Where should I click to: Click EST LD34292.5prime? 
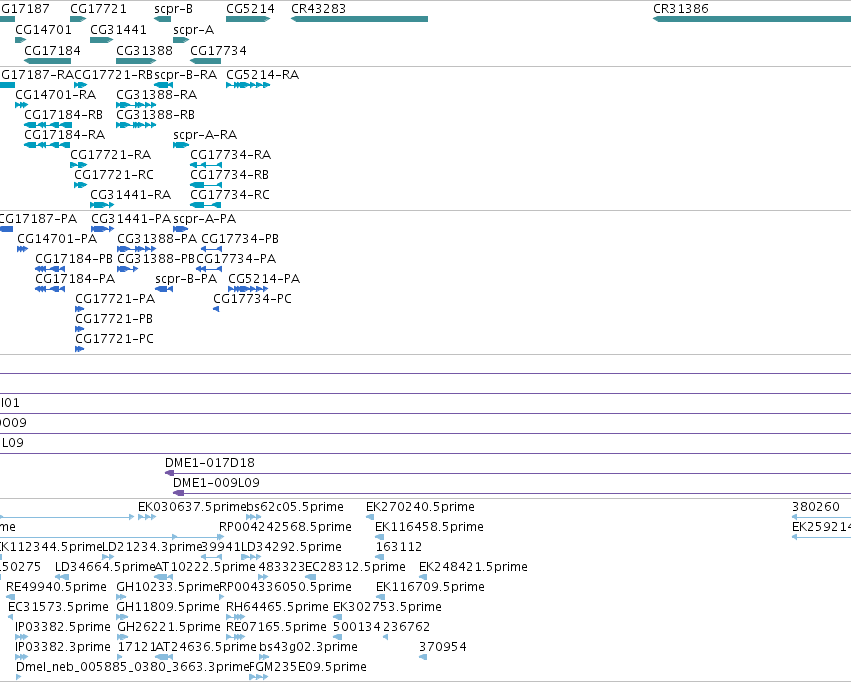[251, 557]
